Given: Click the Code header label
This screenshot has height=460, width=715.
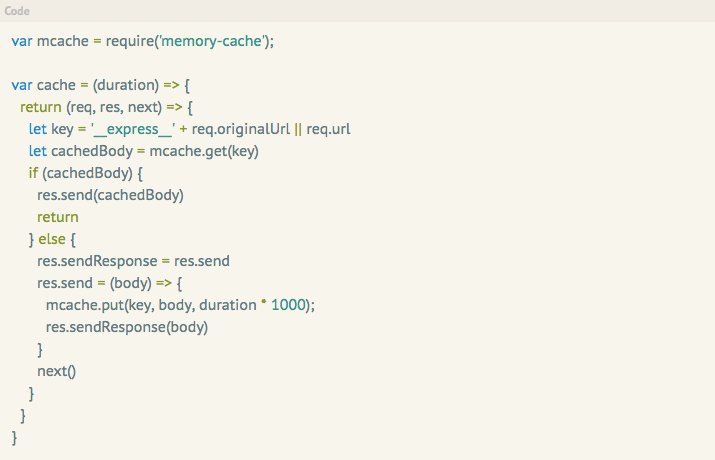Looking at the screenshot, I should [x=17, y=10].
